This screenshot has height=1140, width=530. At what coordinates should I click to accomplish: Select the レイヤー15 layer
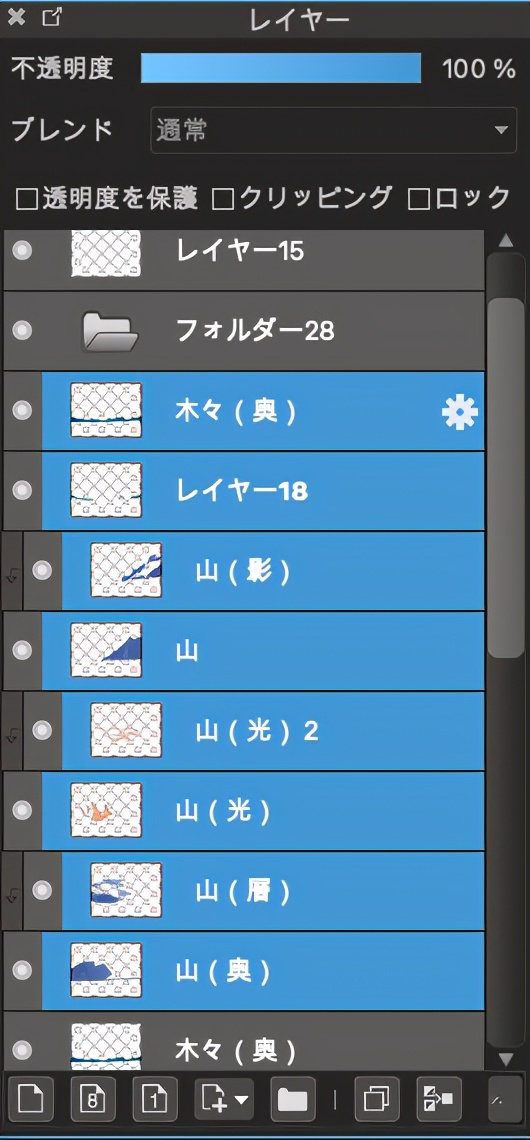point(244,253)
